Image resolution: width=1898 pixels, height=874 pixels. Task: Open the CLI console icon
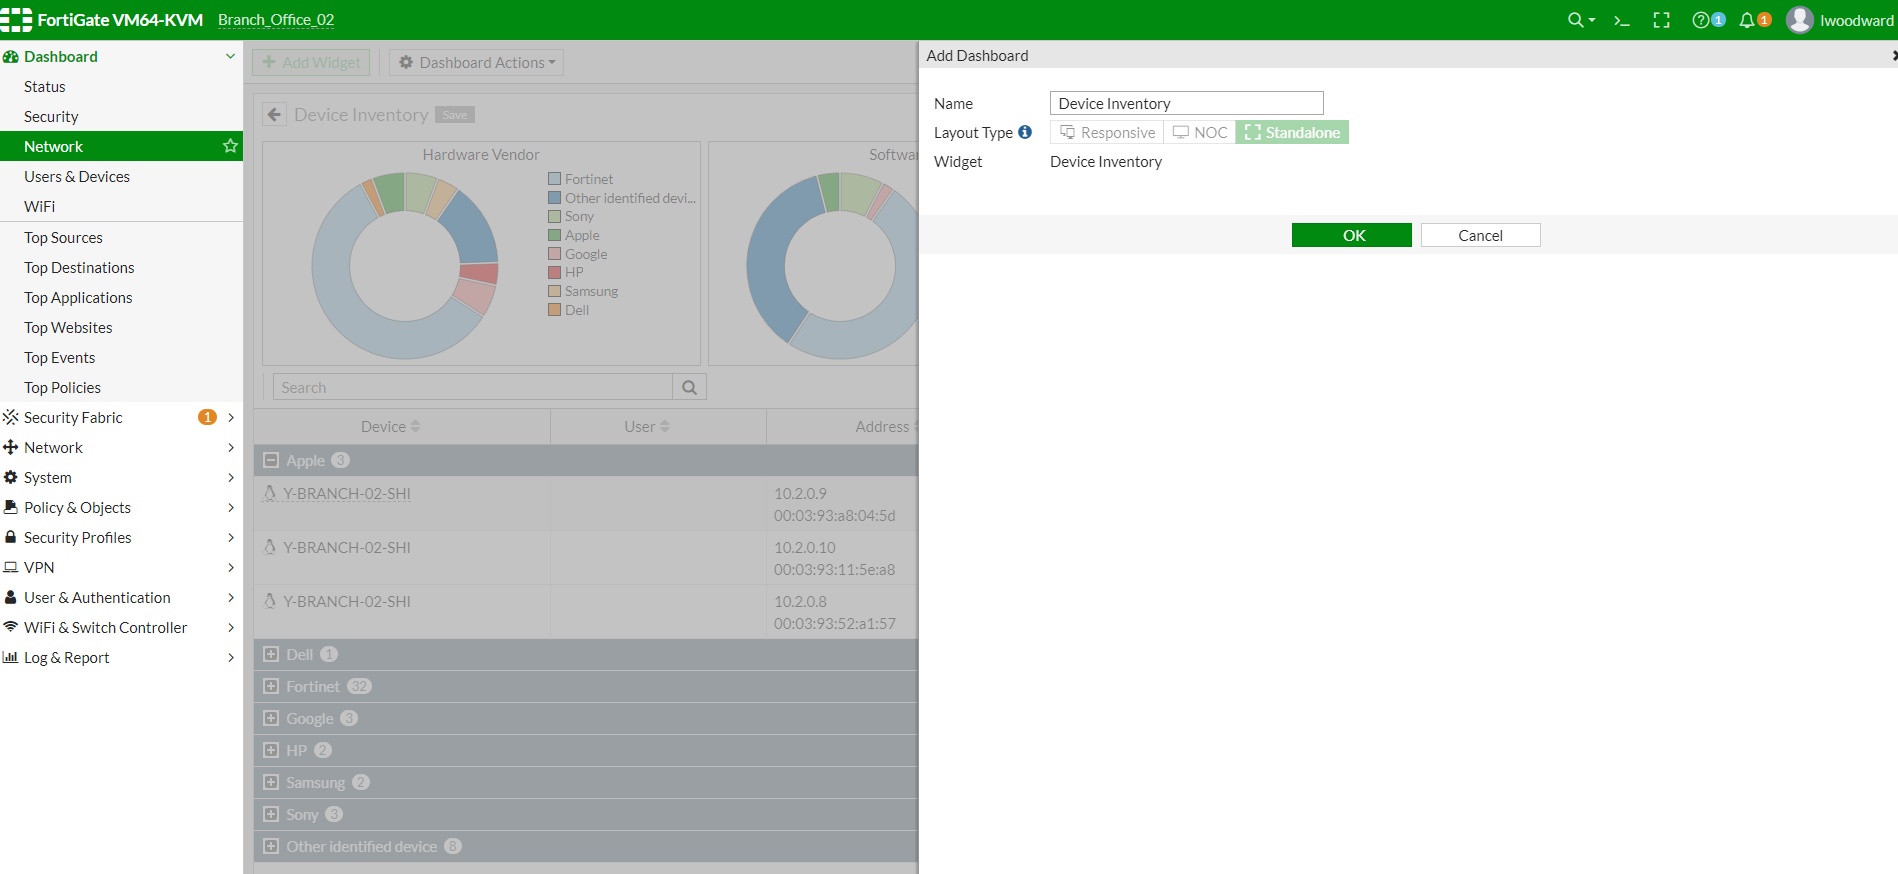[x=1621, y=20]
